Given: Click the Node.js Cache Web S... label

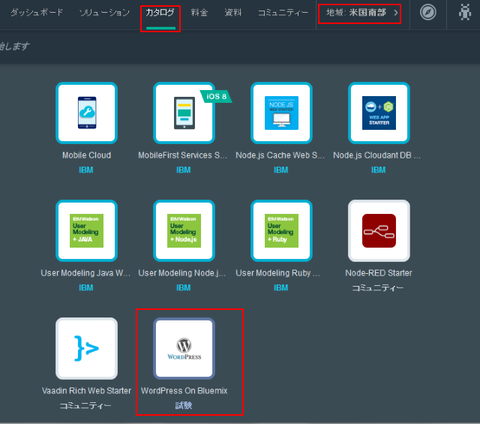Looking at the screenshot, I should [280, 155].
